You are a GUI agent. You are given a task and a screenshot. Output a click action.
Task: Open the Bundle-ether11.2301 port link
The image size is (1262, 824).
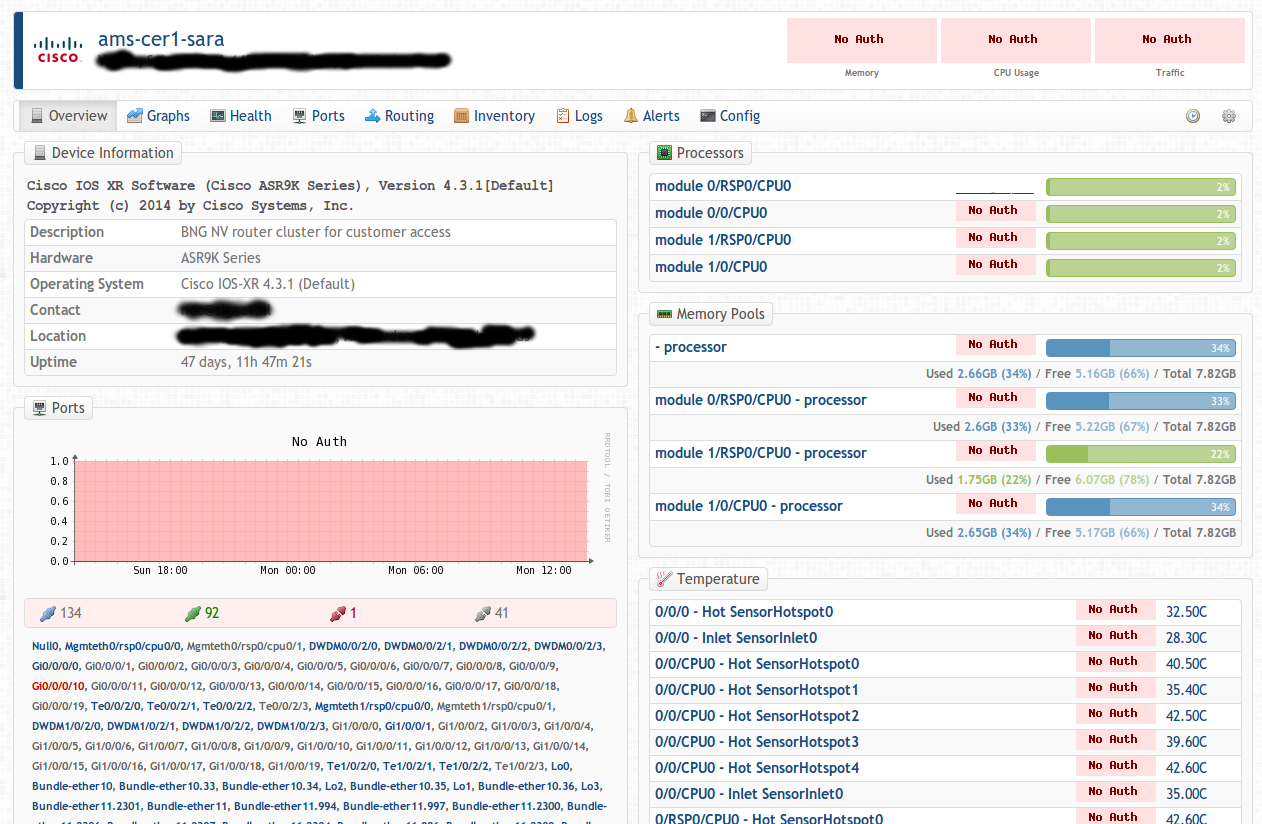(86, 806)
